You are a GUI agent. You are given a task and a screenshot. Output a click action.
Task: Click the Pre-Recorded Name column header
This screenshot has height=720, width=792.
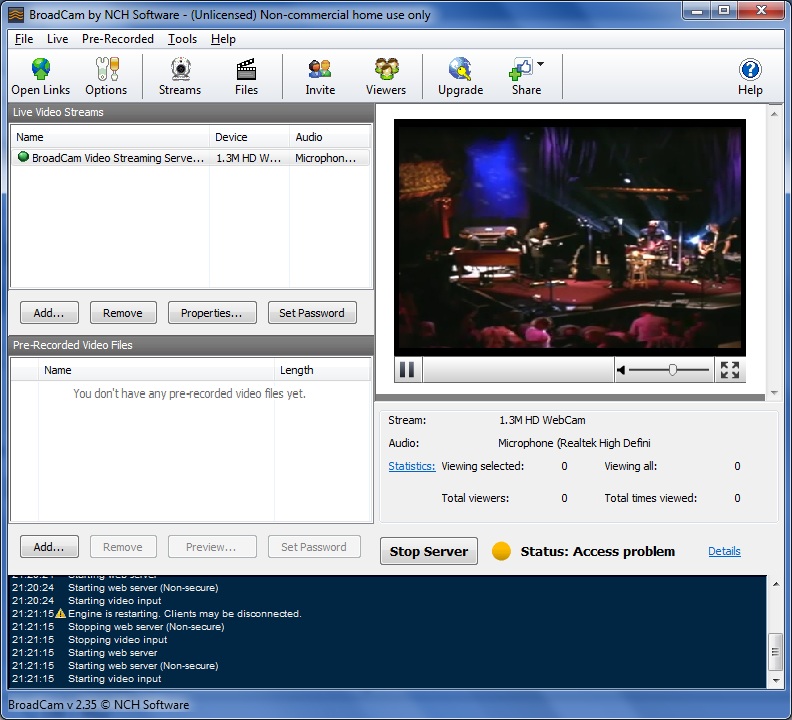pos(157,370)
